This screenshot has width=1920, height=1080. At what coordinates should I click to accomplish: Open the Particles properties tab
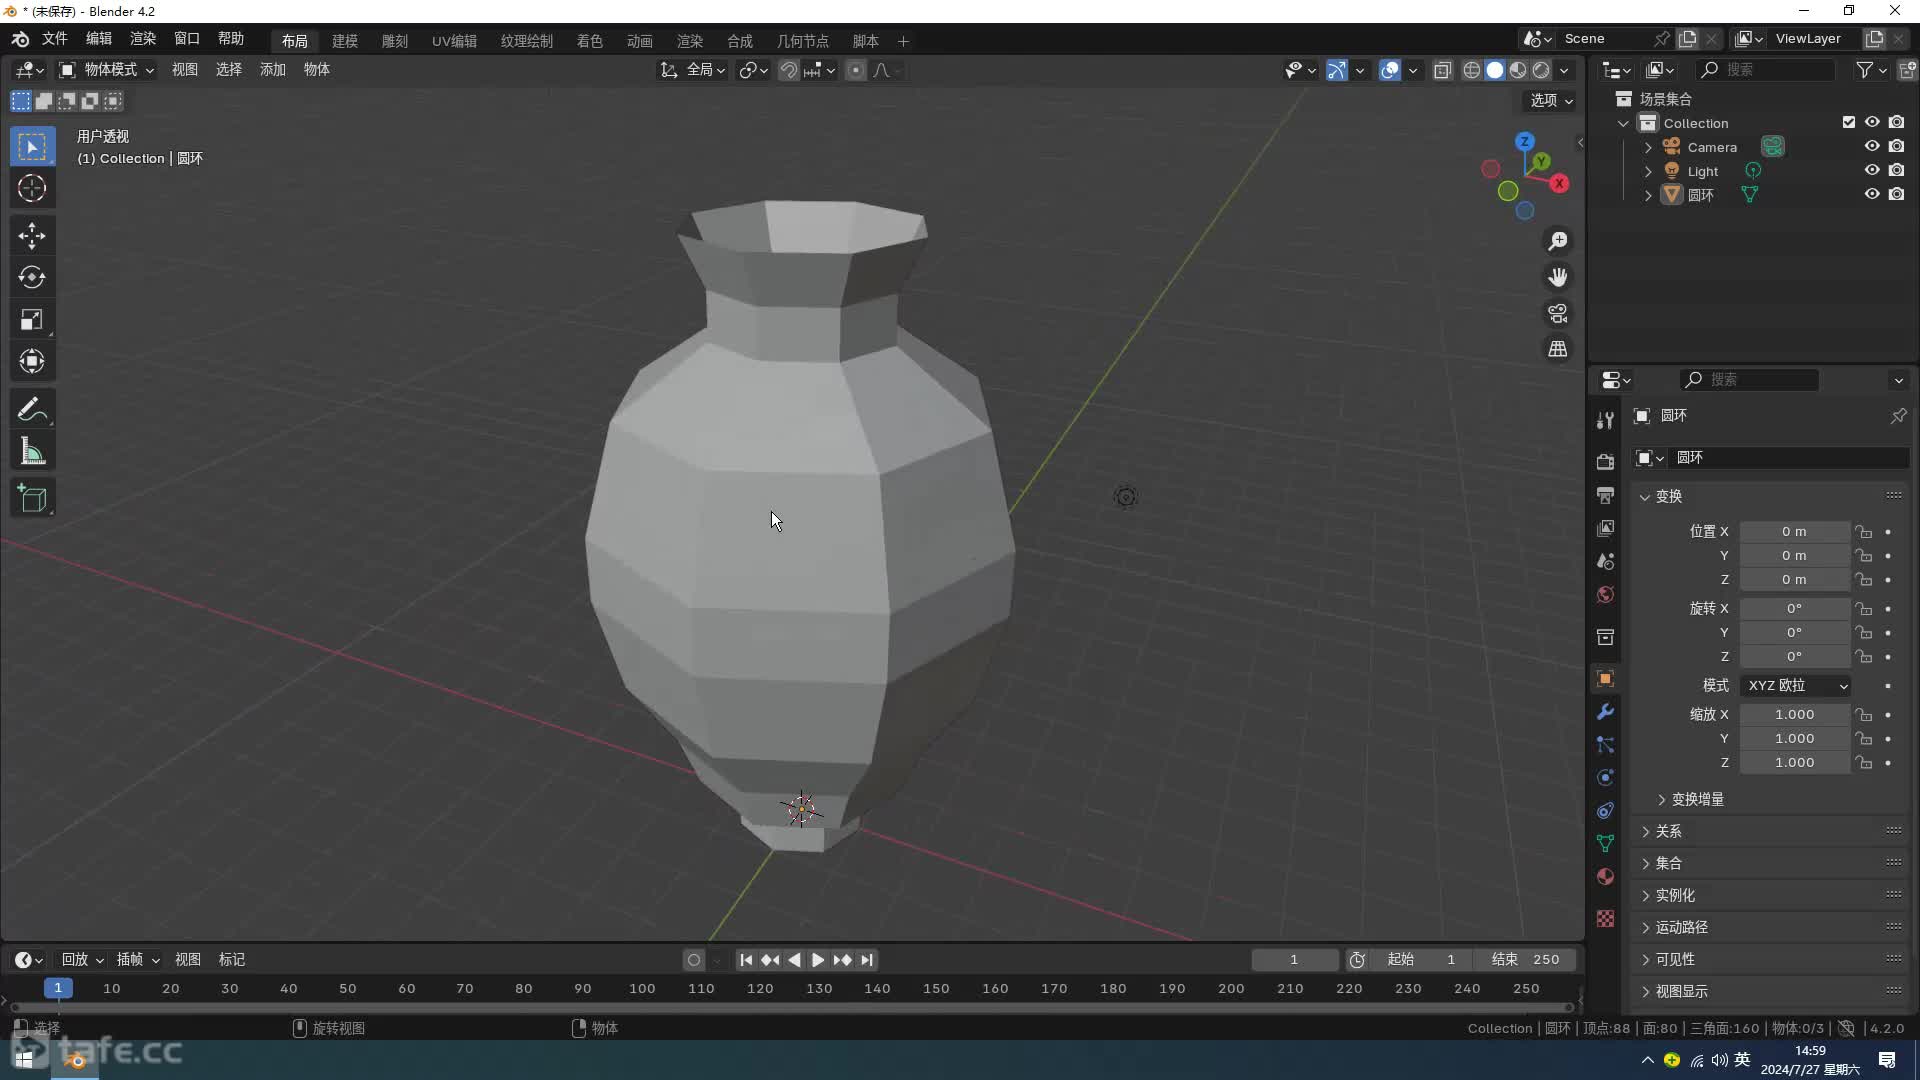coord(1605,745)
